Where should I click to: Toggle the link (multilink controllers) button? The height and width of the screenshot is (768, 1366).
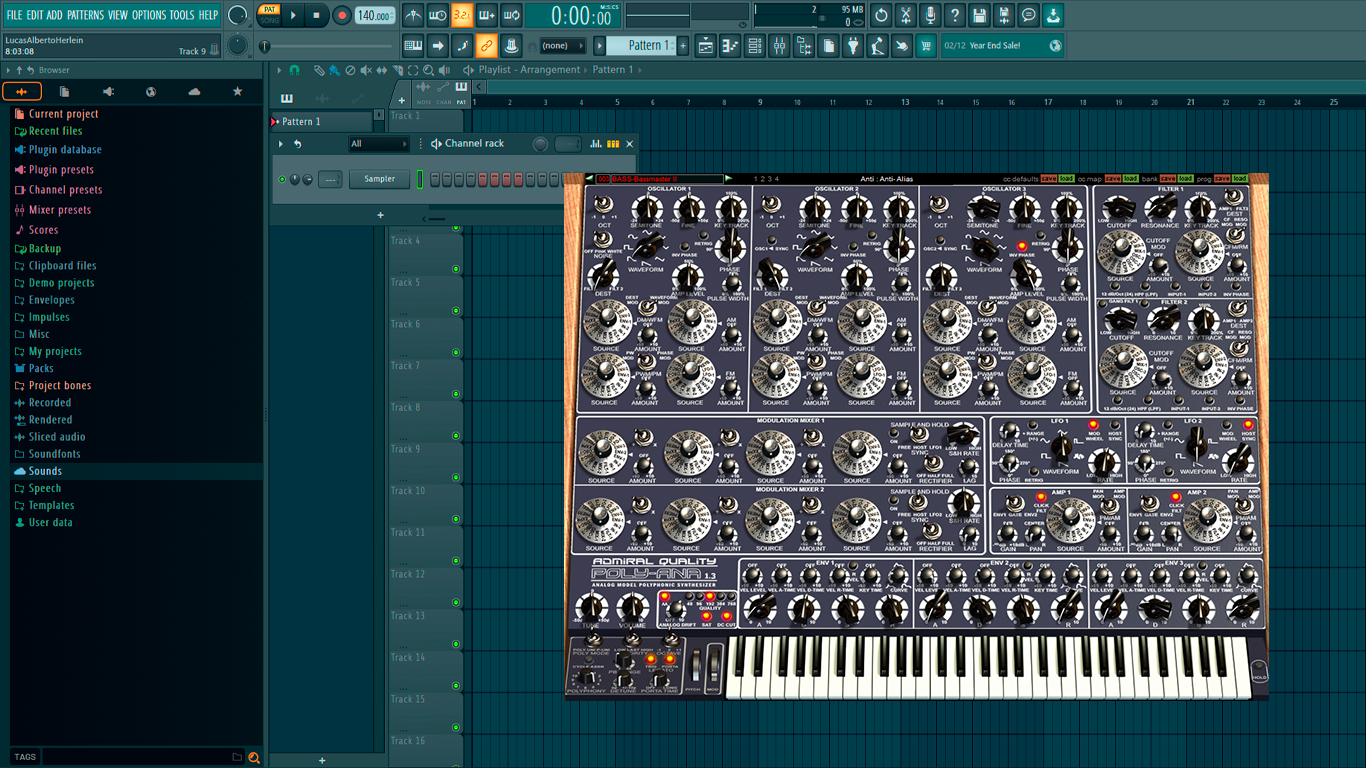pyautogui.click(x=486, y=45)
